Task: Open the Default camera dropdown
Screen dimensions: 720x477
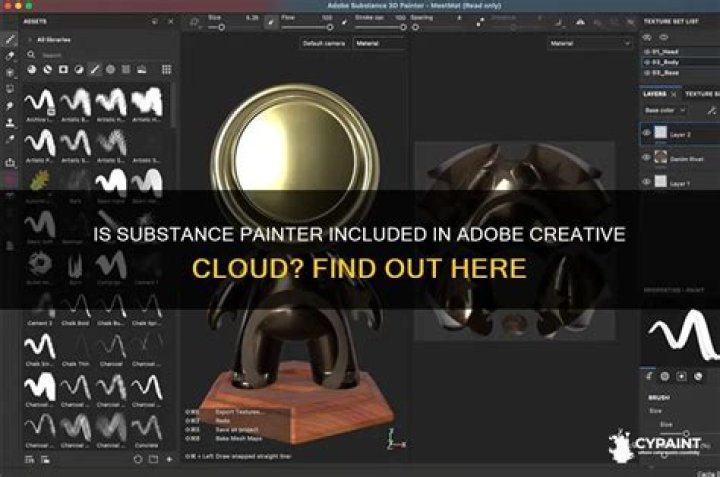Action: coord(325,44)
